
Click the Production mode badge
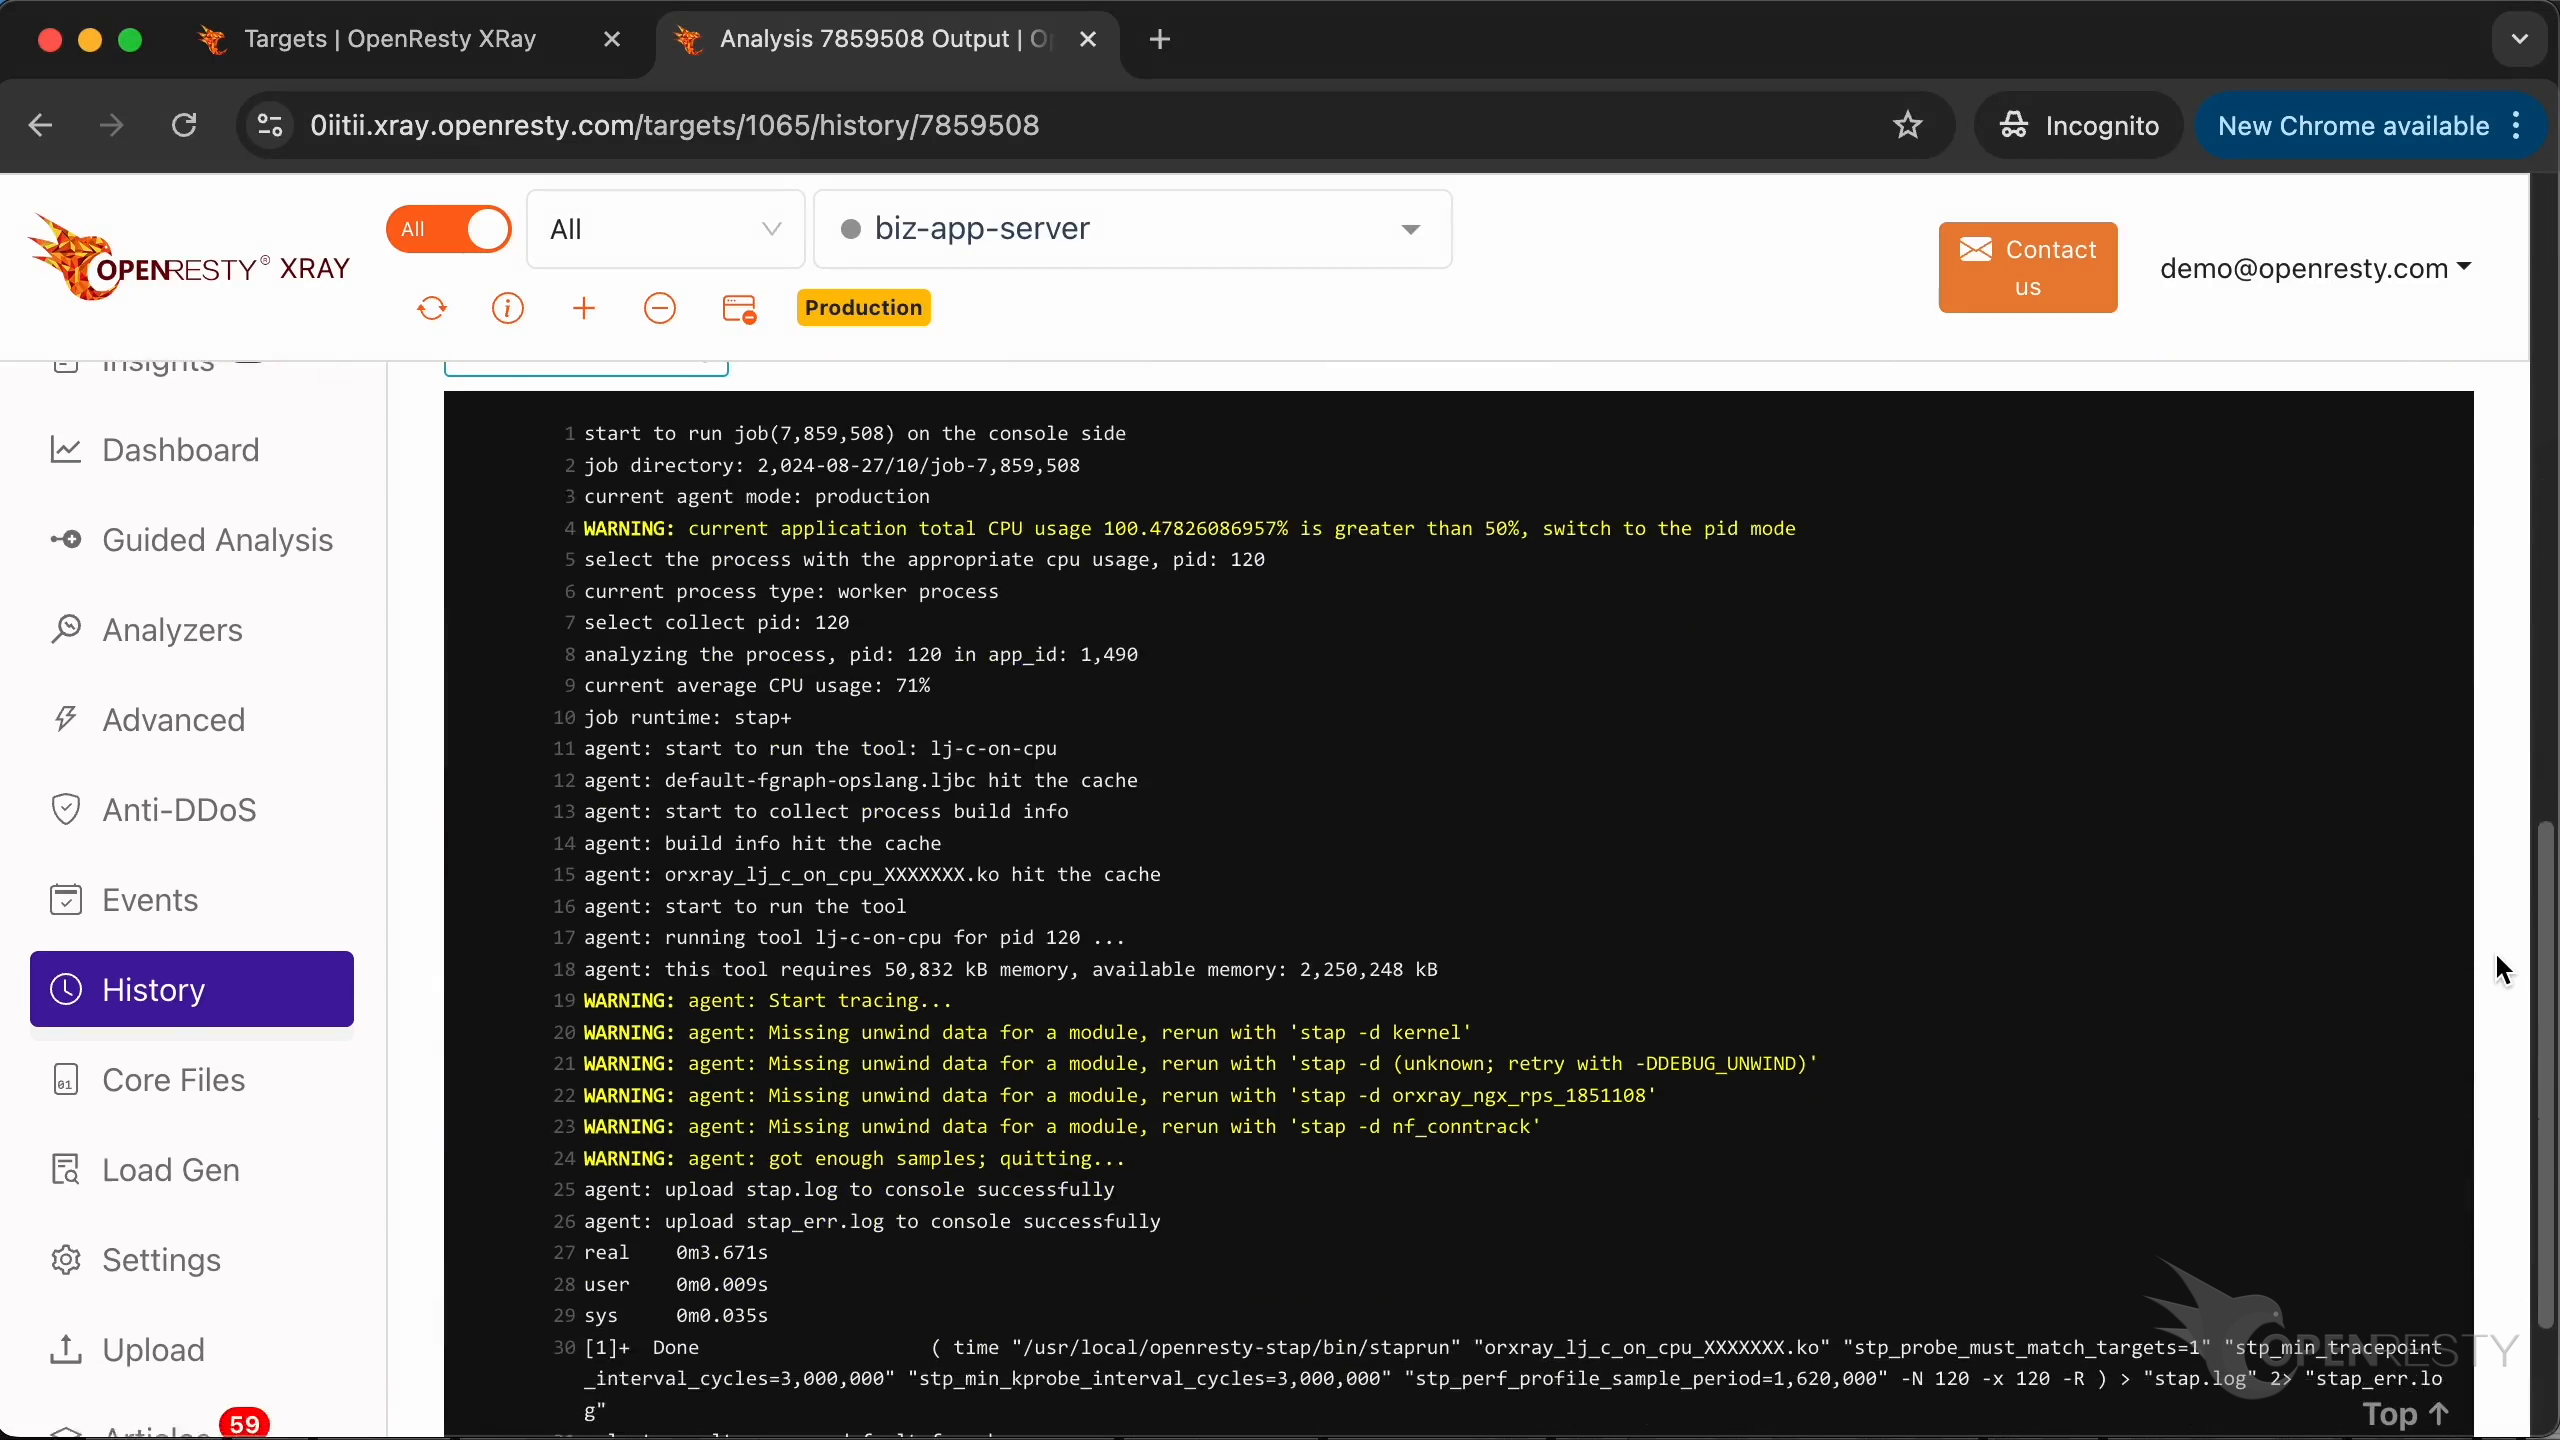click(864, 307)
